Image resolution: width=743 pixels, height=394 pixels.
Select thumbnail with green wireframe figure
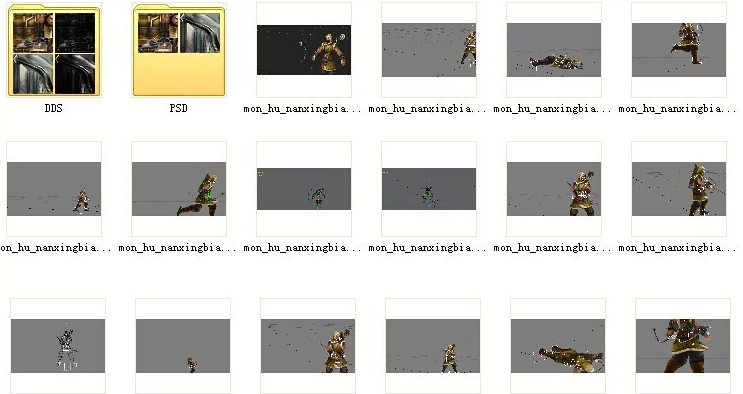tap(304, 189)
